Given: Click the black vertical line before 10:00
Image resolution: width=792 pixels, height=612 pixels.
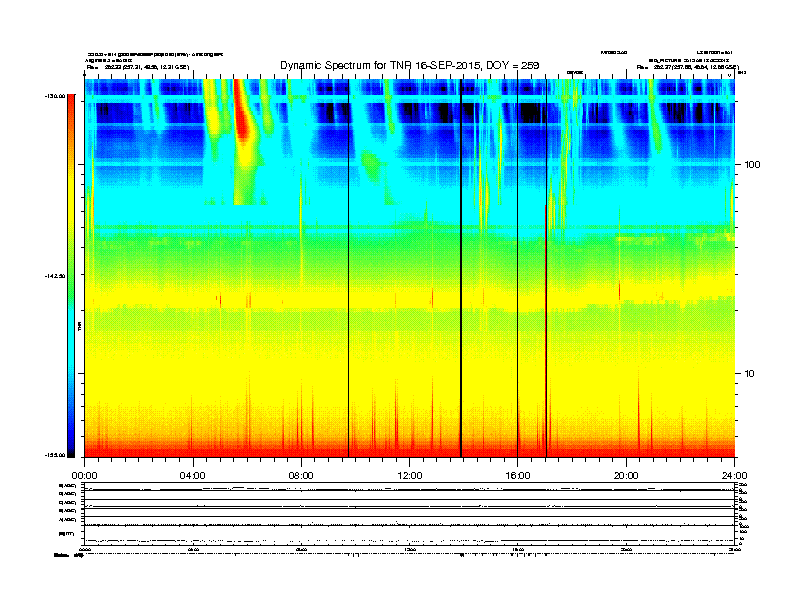Looking at the screenshot, I should pyautogui.click(x=349, y=268).
